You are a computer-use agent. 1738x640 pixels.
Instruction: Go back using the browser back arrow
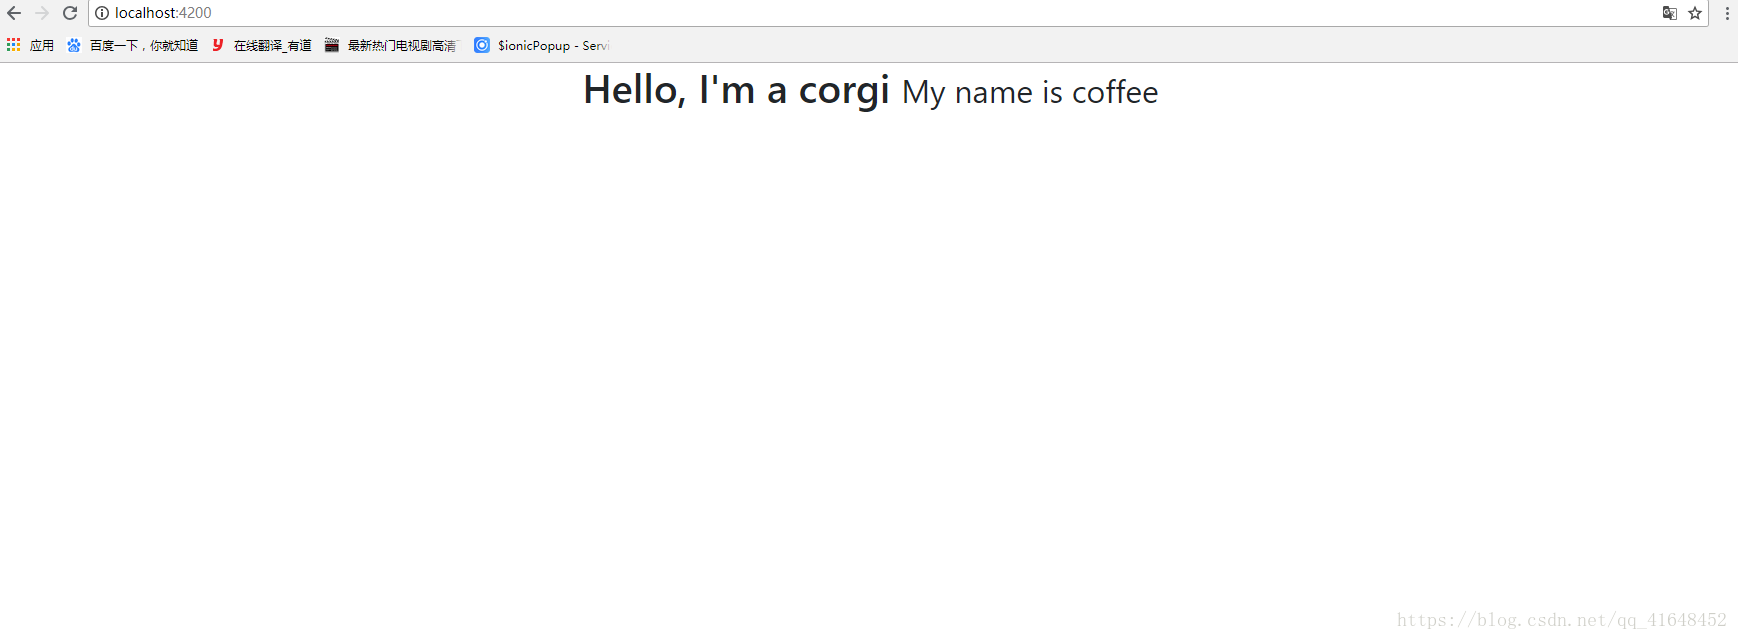click(x=14, y=13)
